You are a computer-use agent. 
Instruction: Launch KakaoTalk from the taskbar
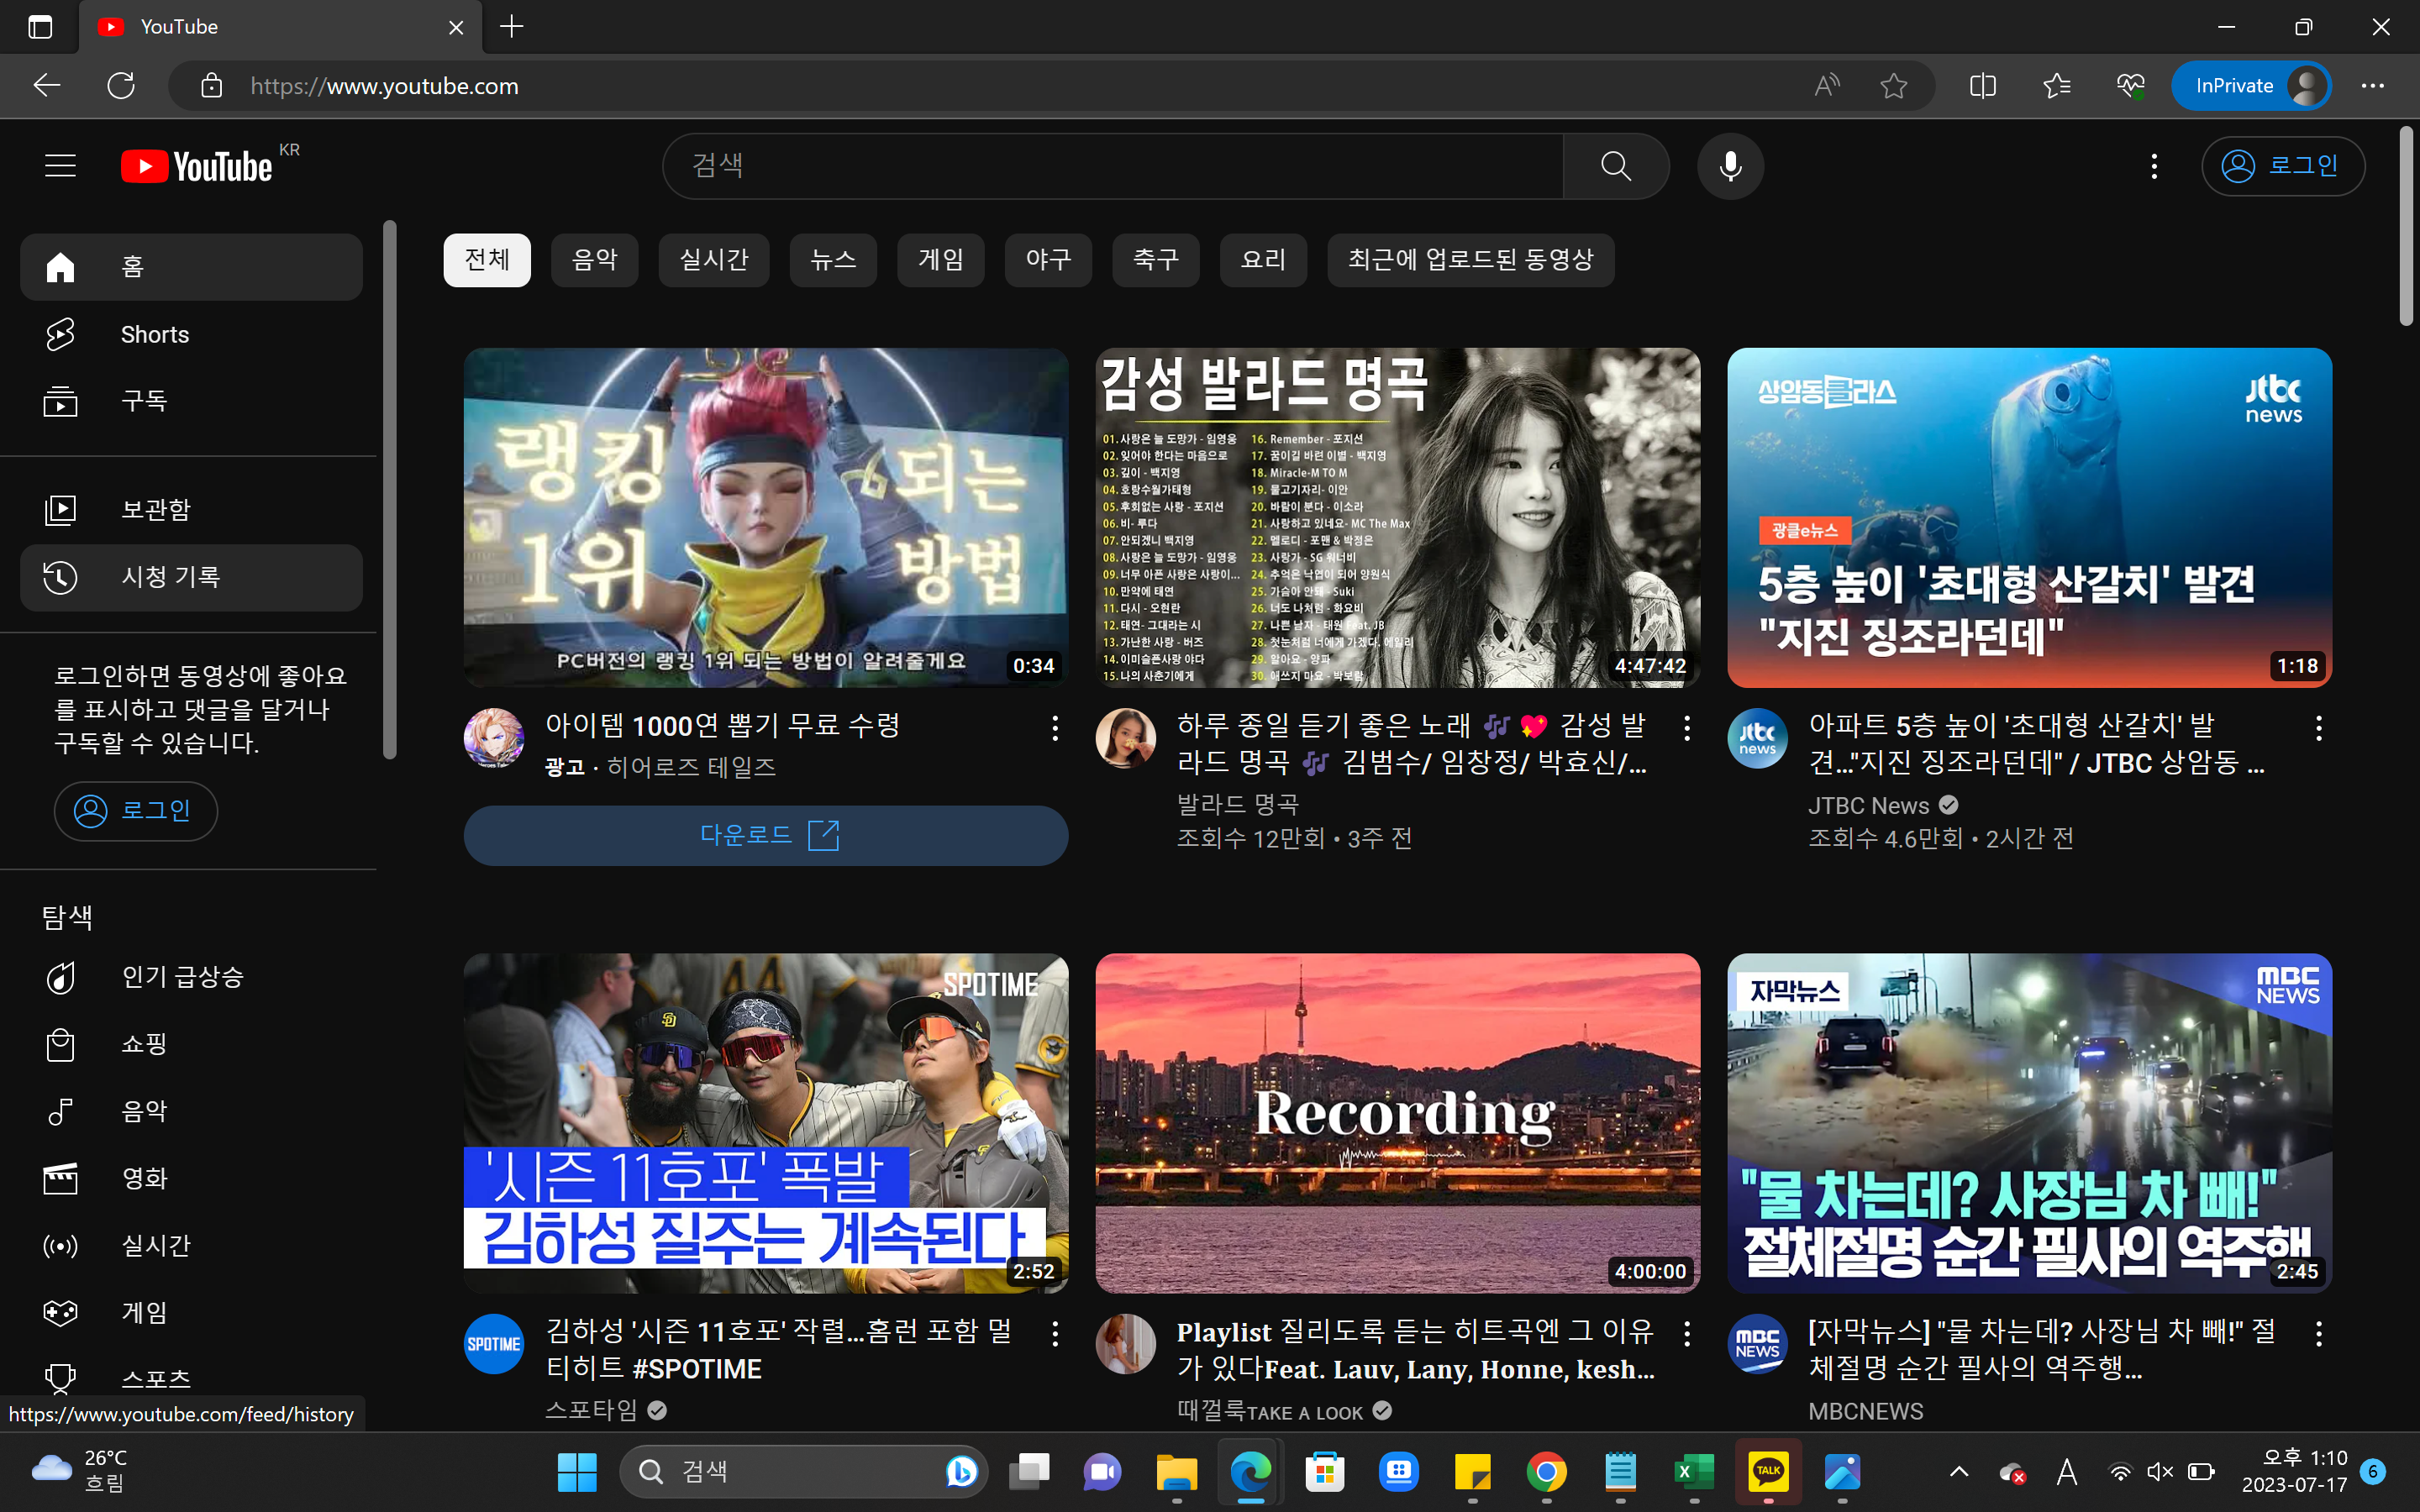click(x=1768, y=1471)
